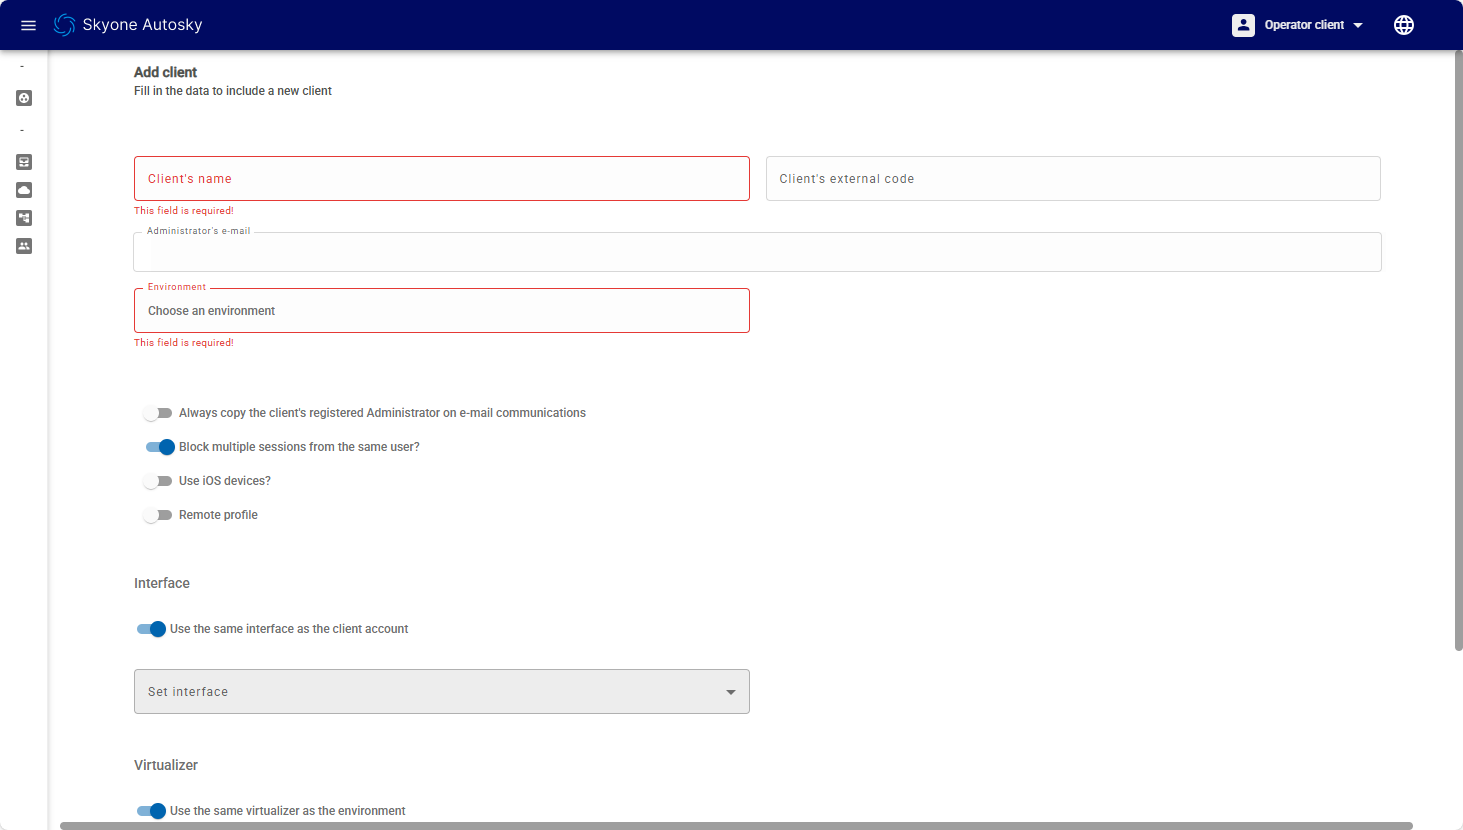
Task: Enable the Use iOS devices toggle
Action: [157, 481]
